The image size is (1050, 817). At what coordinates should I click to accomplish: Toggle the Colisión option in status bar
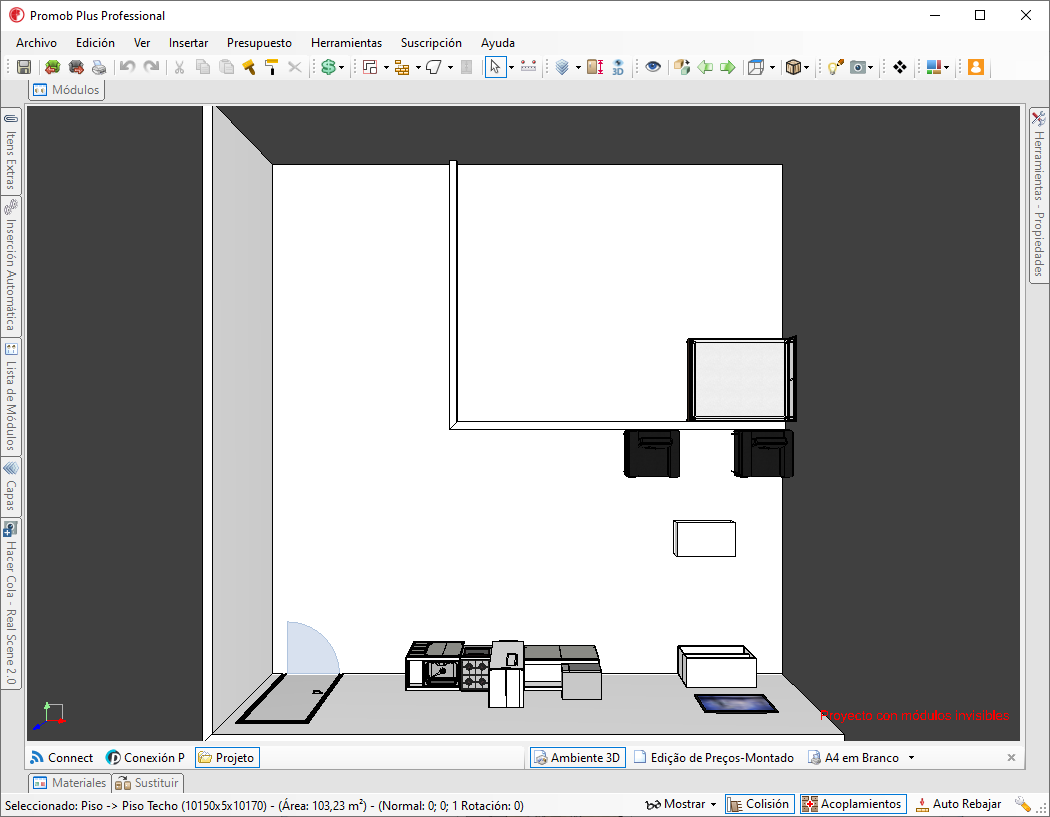point(759,804)
